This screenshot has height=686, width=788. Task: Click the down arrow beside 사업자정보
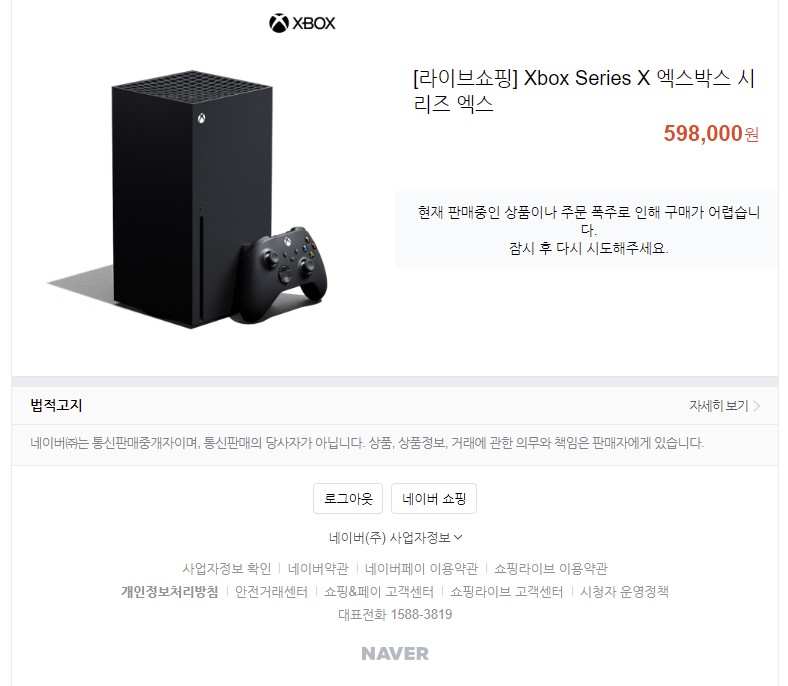pyautogui.click(x=458, y=537)
